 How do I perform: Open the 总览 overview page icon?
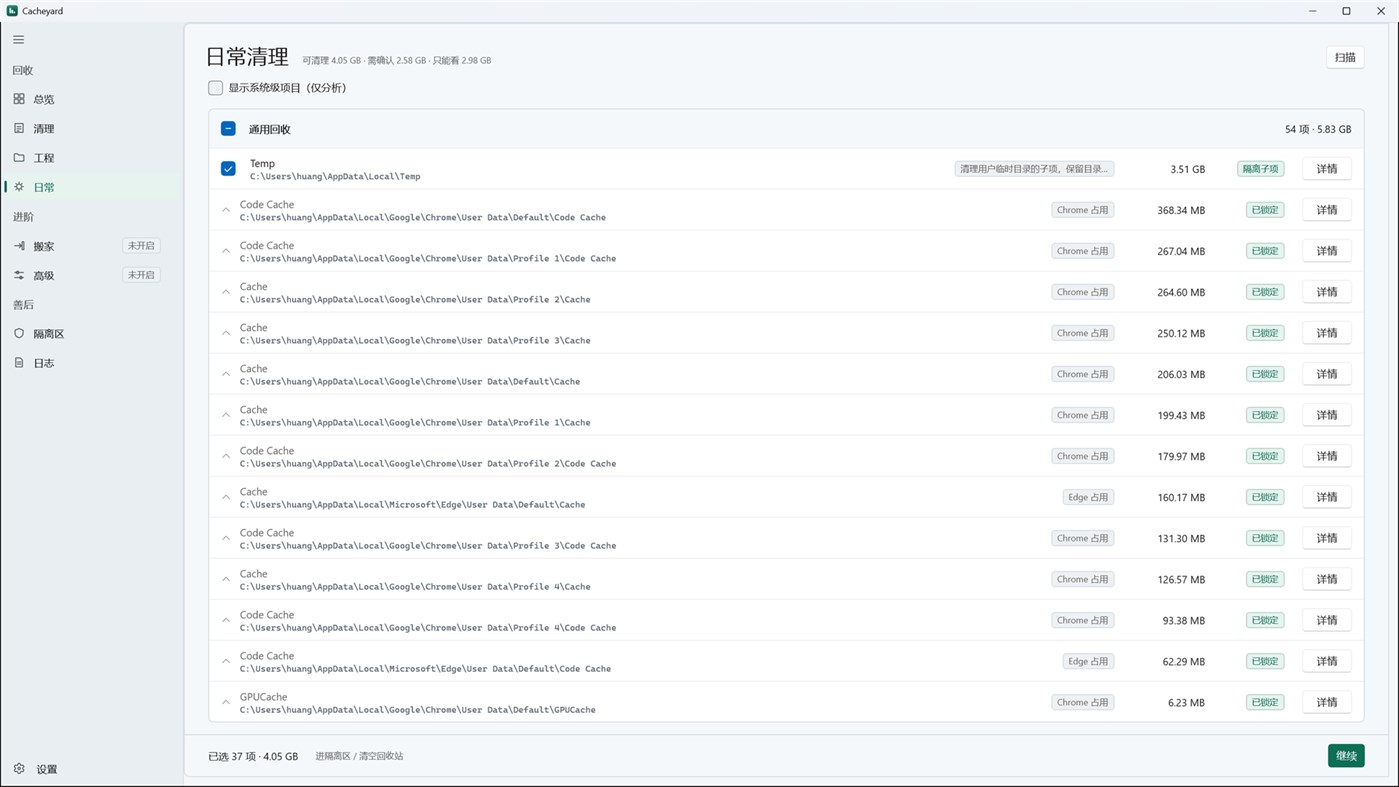point(19,99)
